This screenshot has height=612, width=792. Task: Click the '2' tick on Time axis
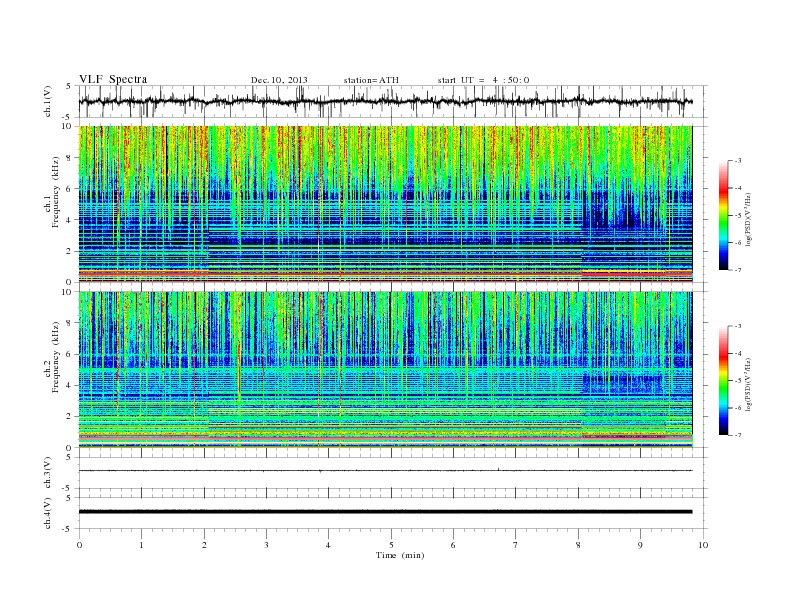click(204, 545)
